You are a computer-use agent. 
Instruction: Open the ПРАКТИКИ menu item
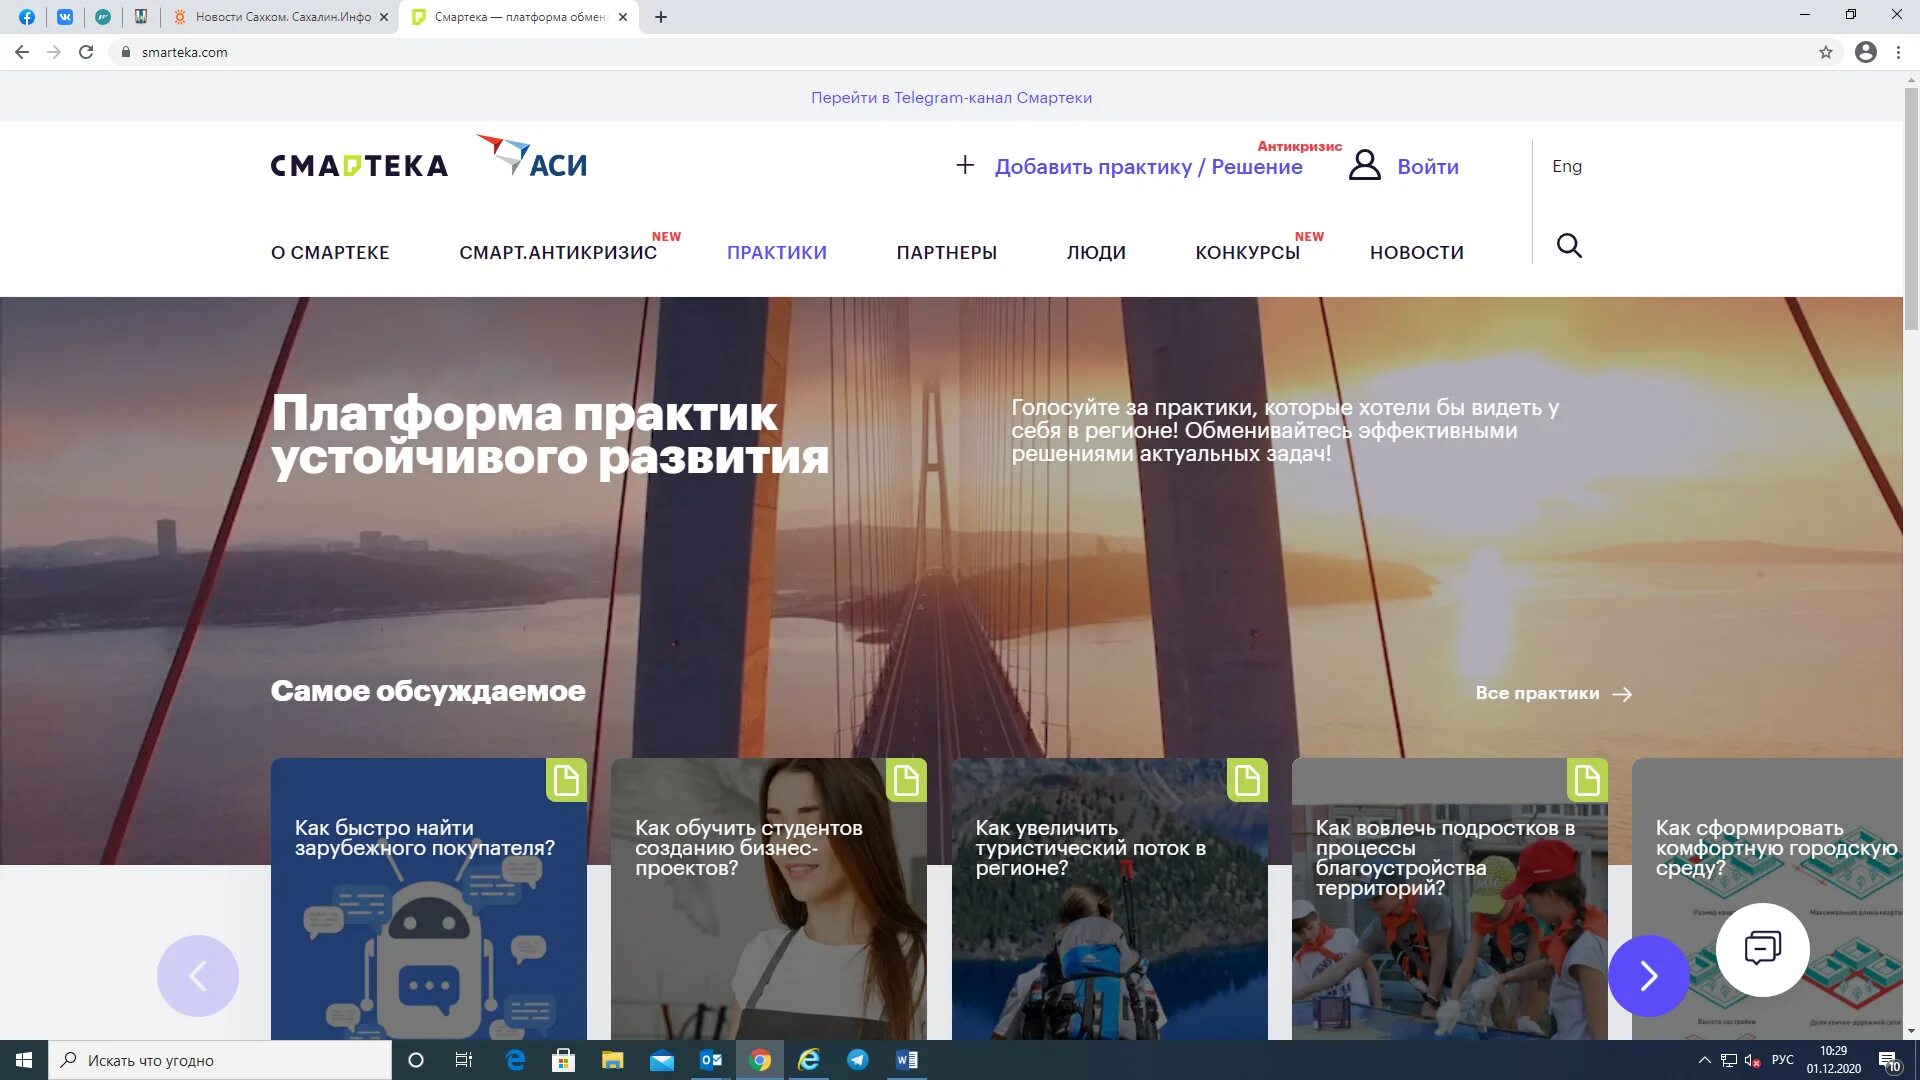point(776,253)
